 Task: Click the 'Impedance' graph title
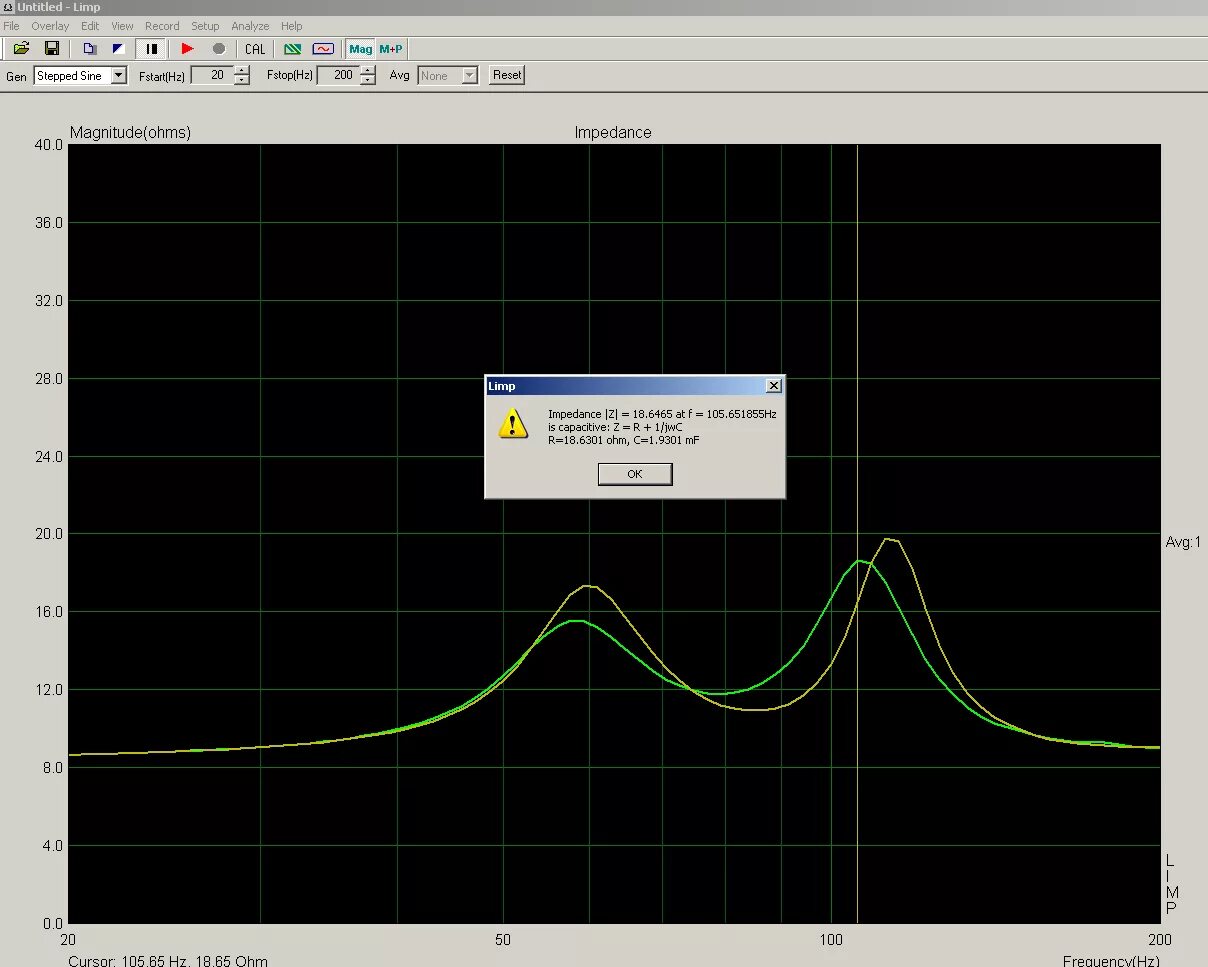[x=613, y=132]
